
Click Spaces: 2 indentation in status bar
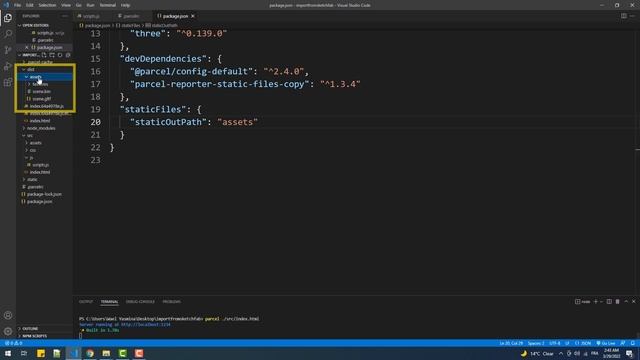[536, 343]
